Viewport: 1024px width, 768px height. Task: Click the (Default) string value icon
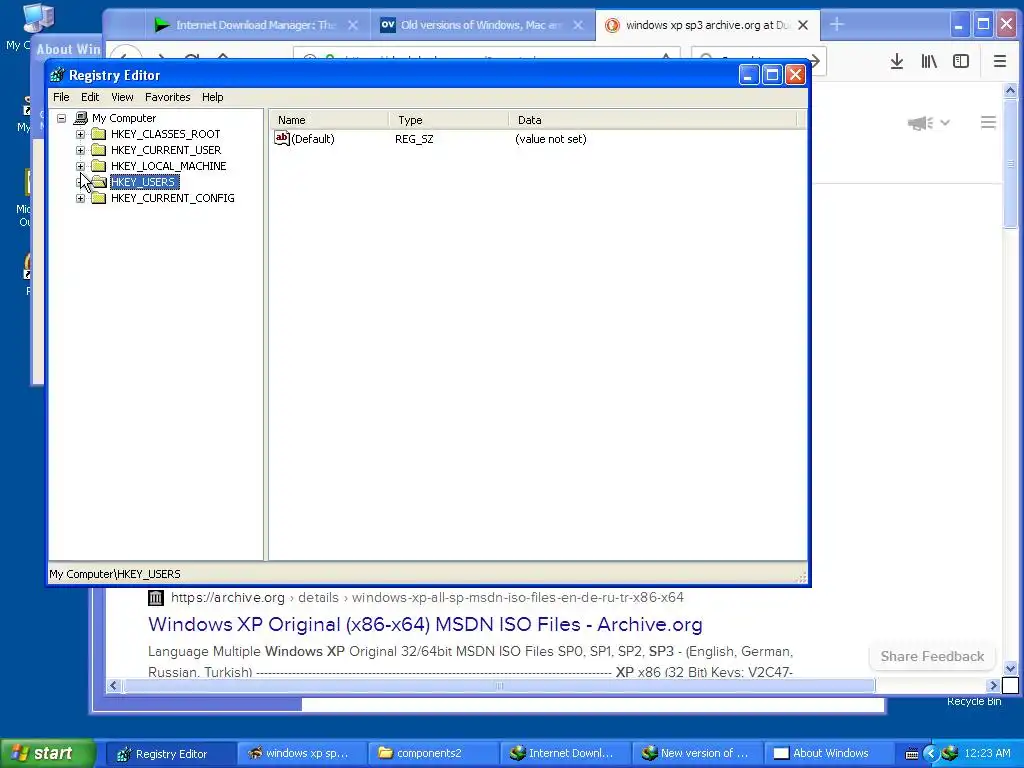tap(281, 138)
